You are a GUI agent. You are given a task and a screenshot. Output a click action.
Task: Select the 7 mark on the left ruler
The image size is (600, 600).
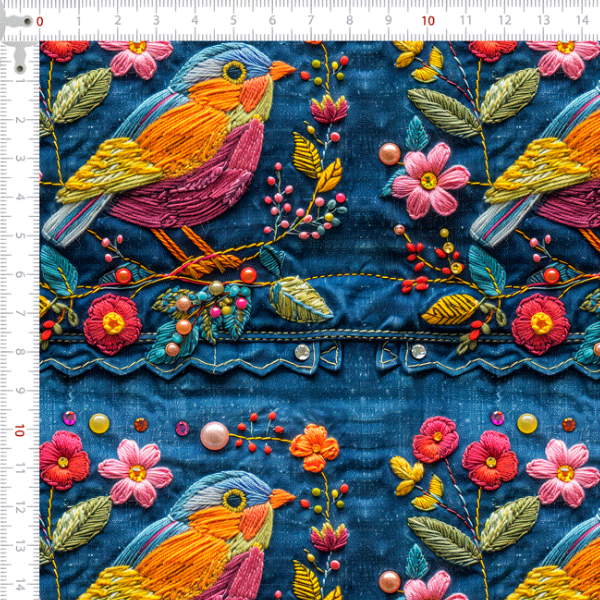click(x=21, y=312)
